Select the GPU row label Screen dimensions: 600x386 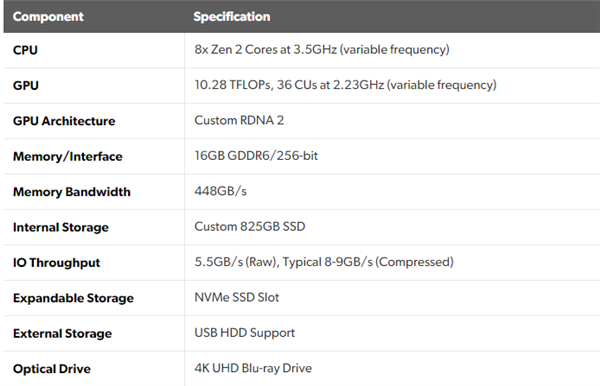click(x=26, y=85)
